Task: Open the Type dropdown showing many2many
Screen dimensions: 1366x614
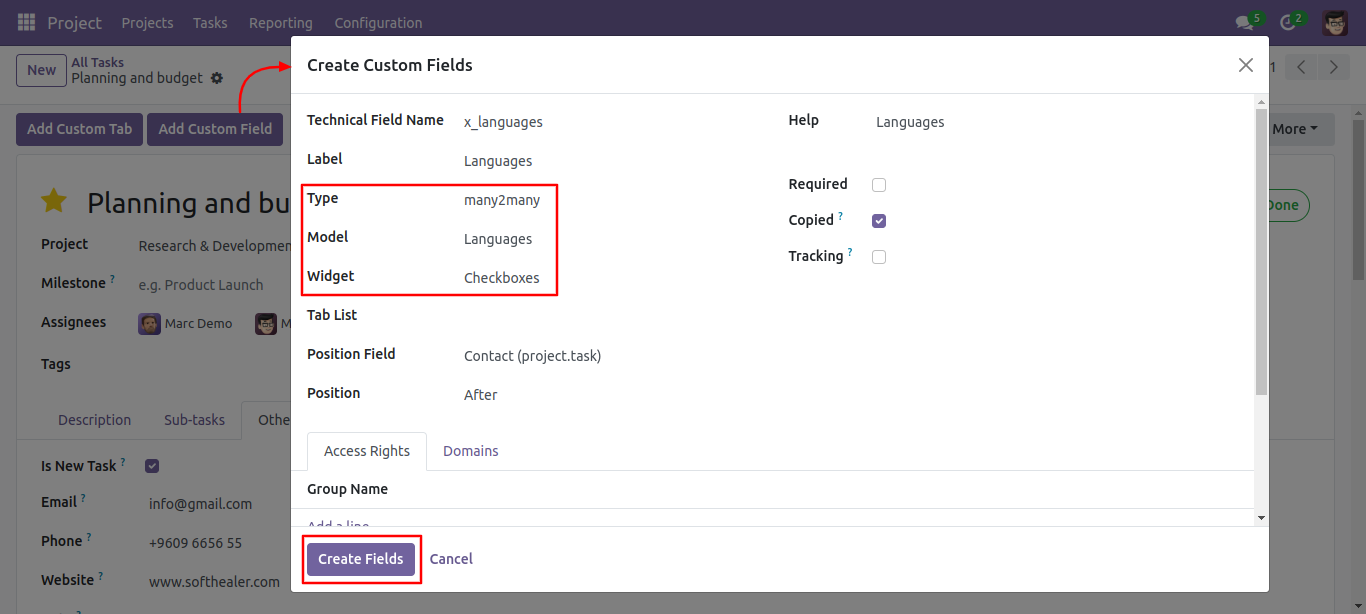Action: tap(502, 200)
